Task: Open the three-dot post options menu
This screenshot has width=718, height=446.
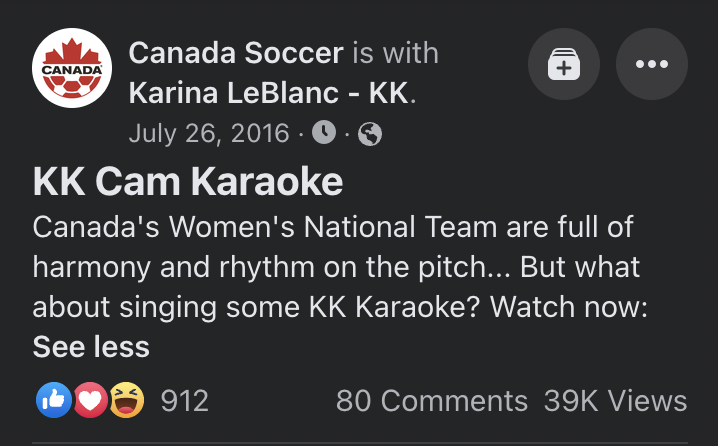Action: pyautogui.click(x=651, y=64)
